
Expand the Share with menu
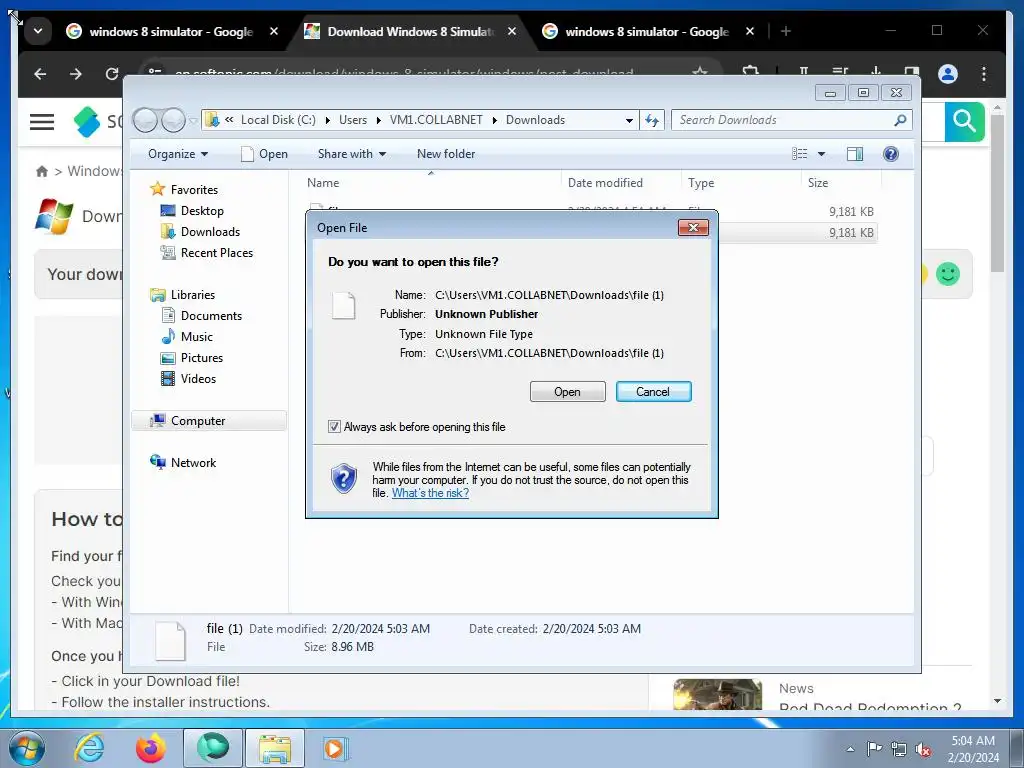pos(352,154)
